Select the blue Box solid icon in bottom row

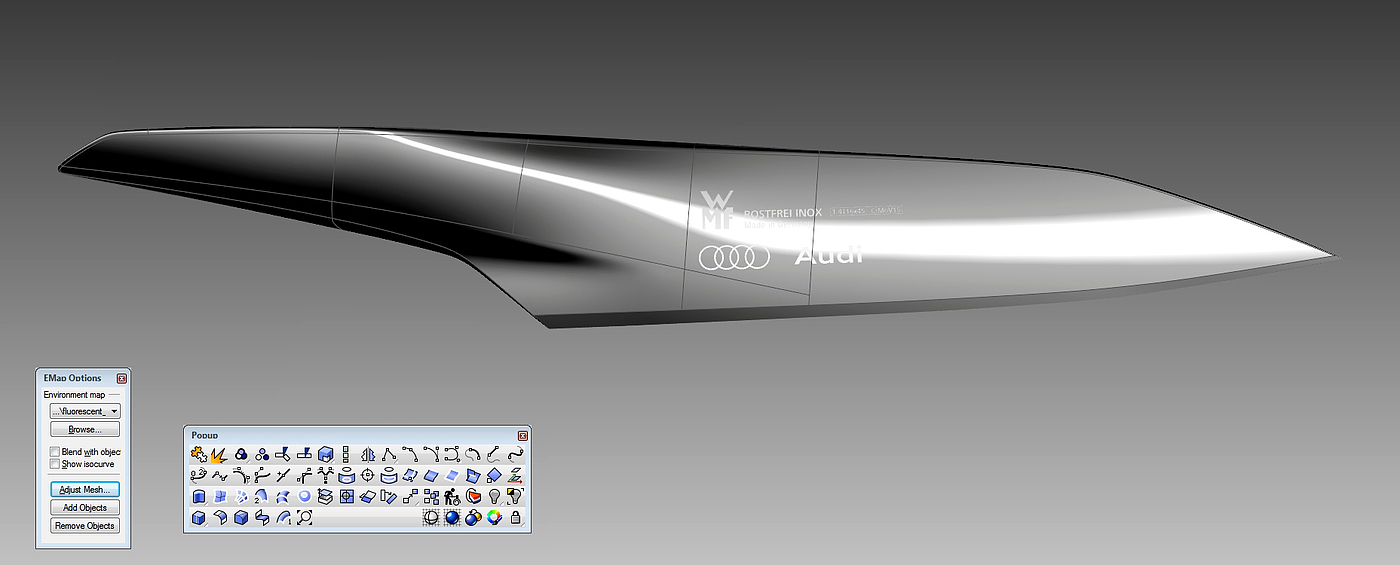(199, 518)
